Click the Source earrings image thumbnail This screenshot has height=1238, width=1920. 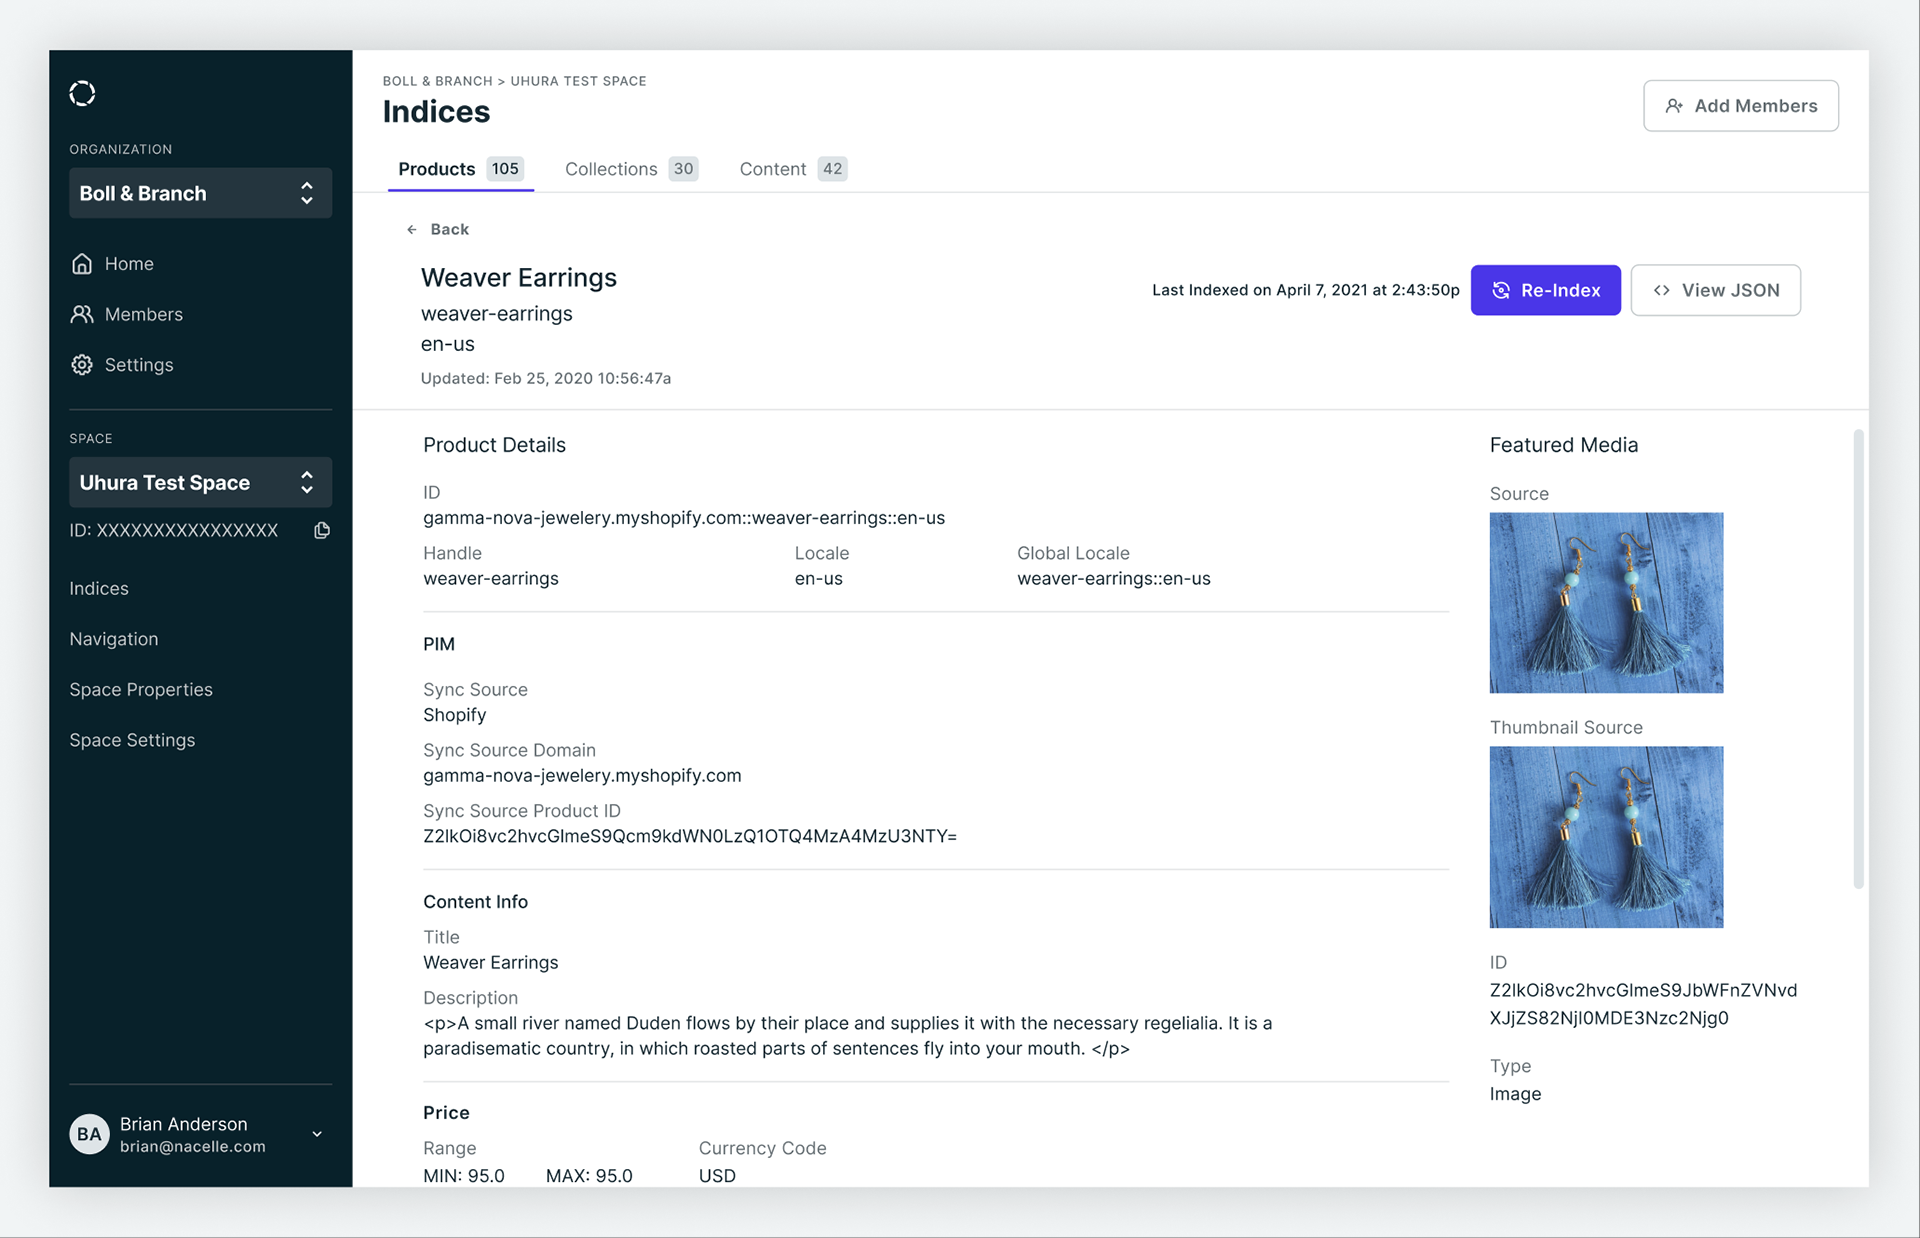coord(1606,603)
